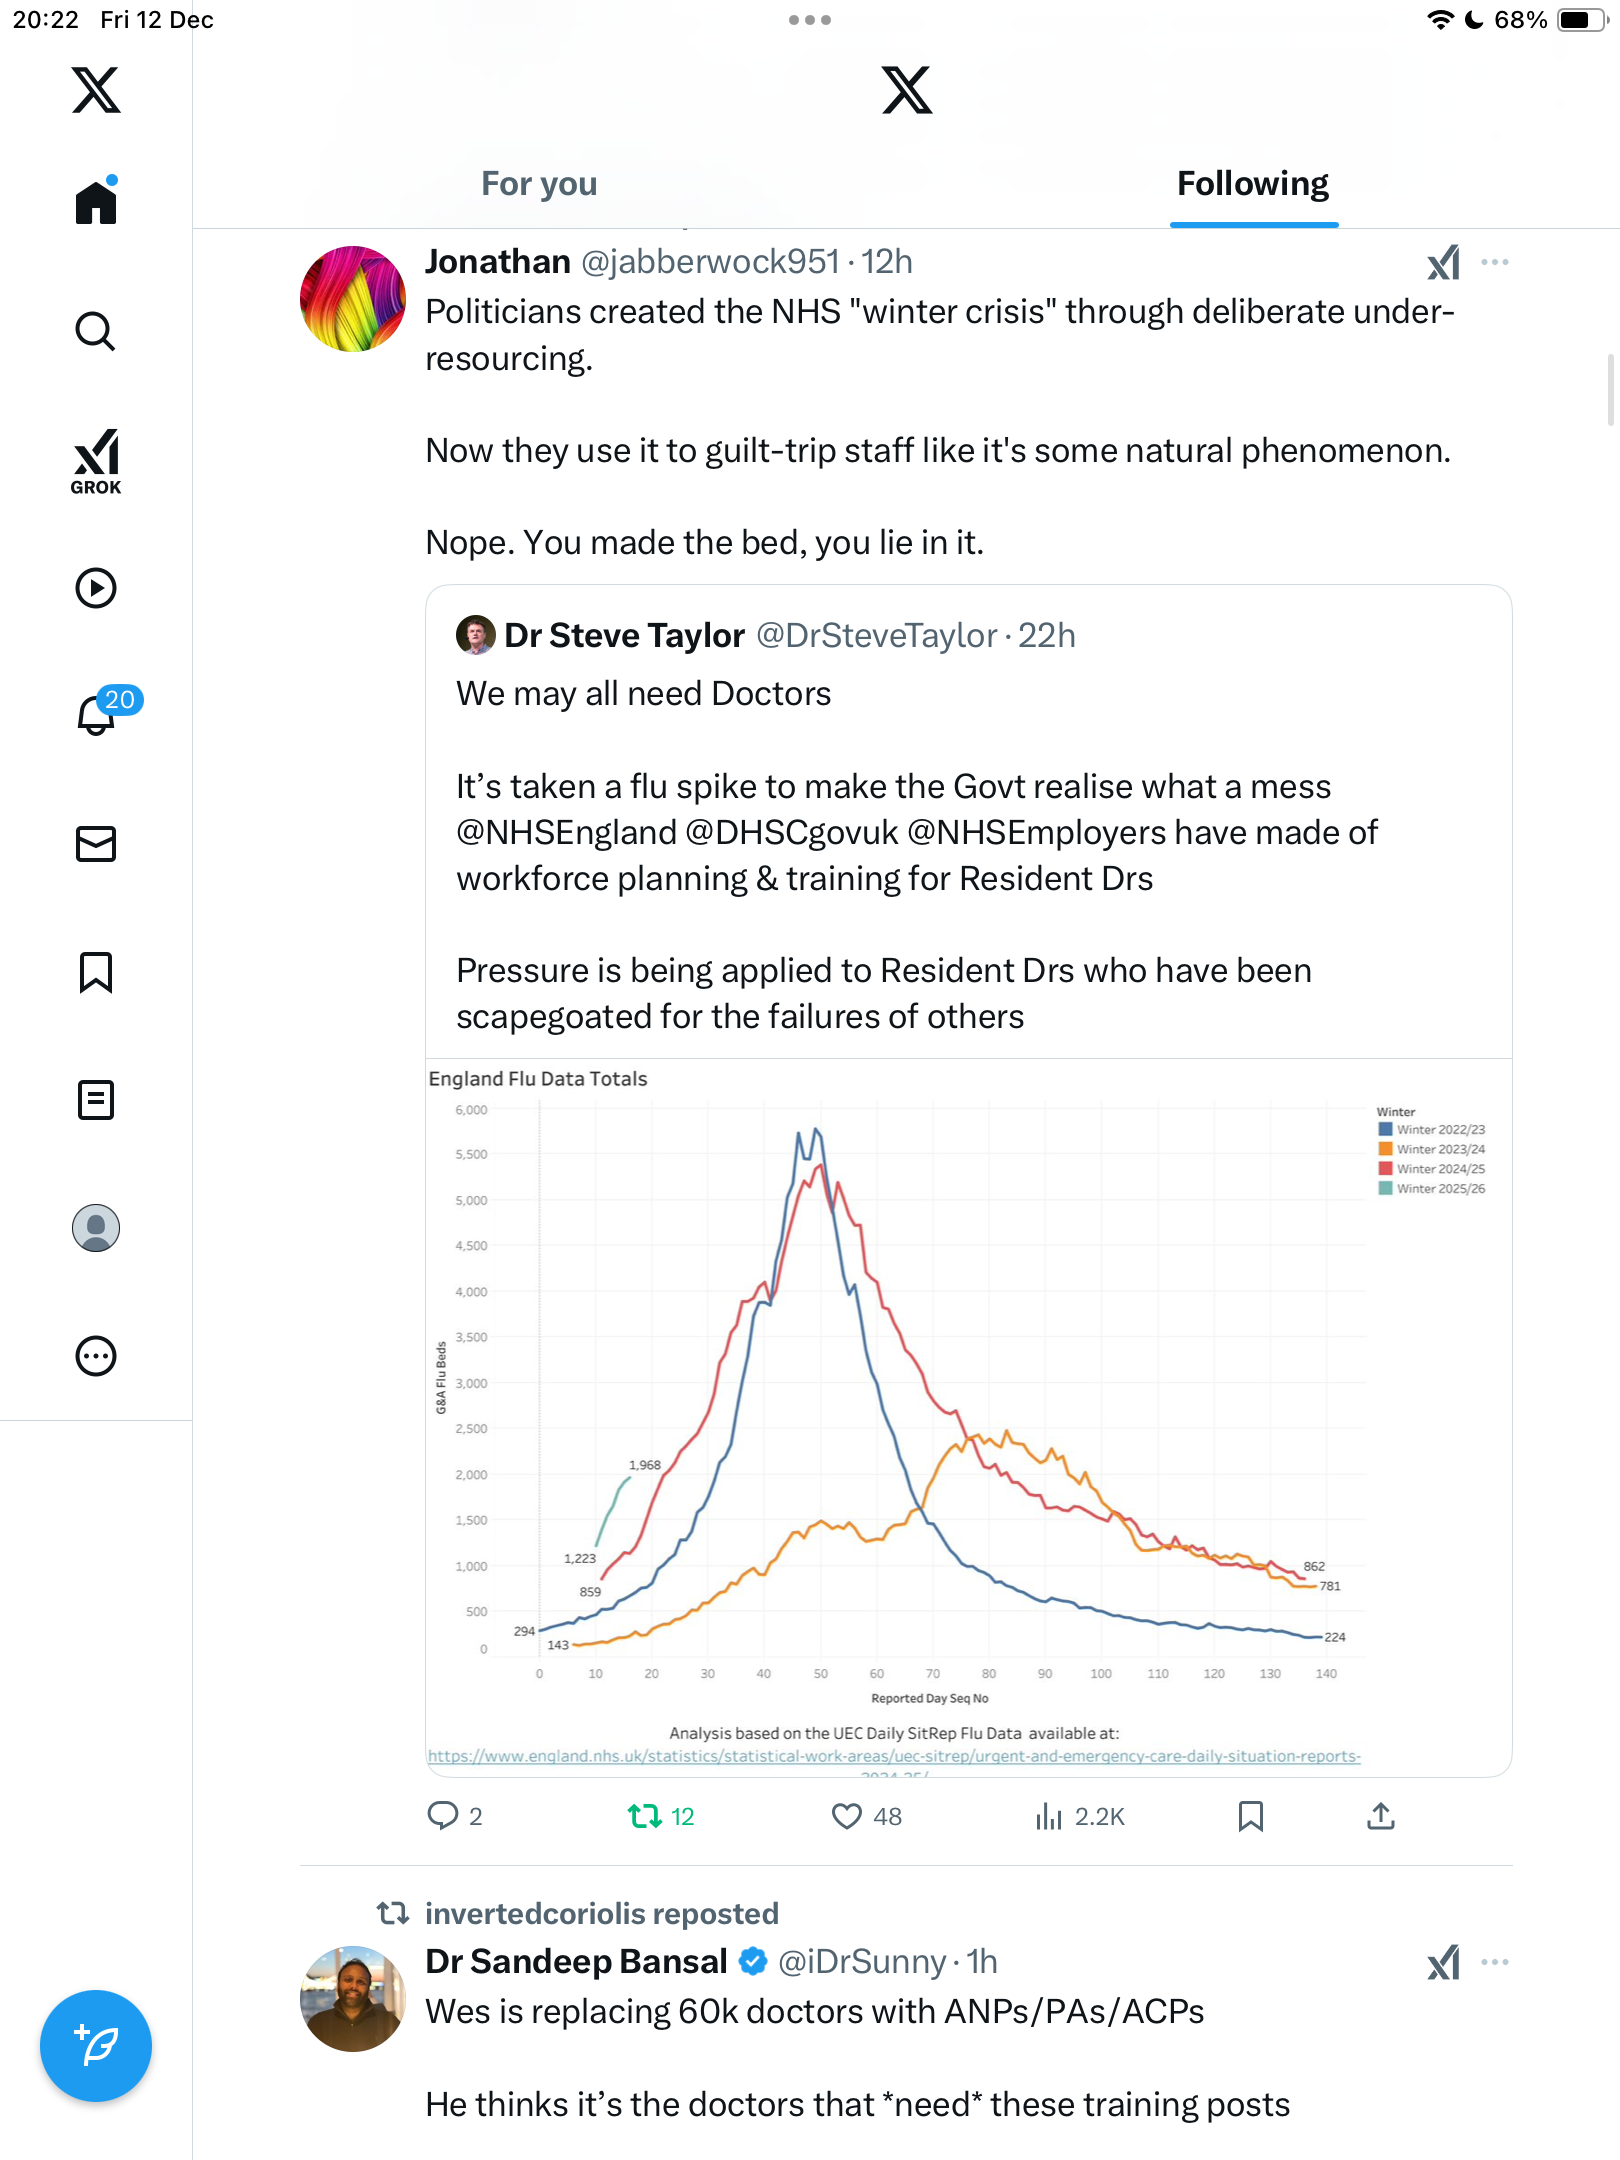Image resolution: width=1620 pixels, height=2160 pixels.
Task: Like Jonathan's post with 48 likes
Action: pyautogui.click(x=847, y=1816)
